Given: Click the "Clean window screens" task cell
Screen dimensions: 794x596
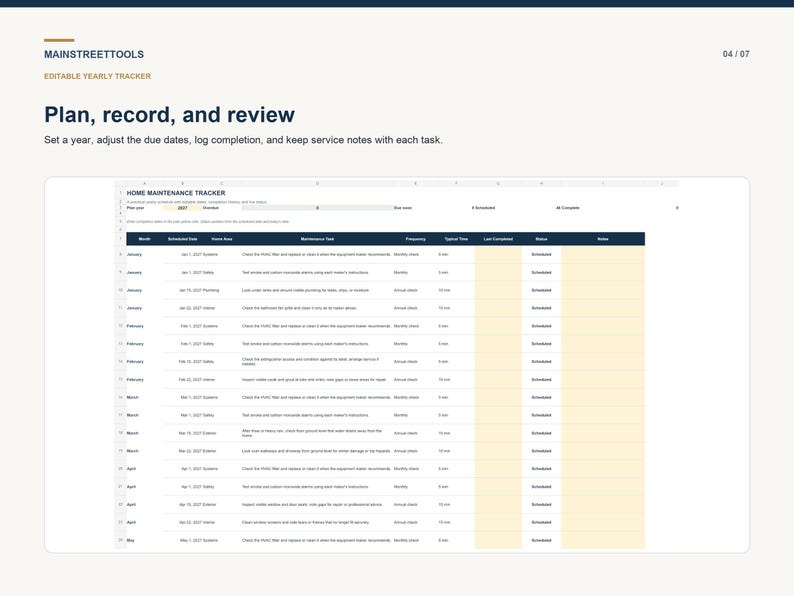Looking at the screenshot, I should point(305,523).
